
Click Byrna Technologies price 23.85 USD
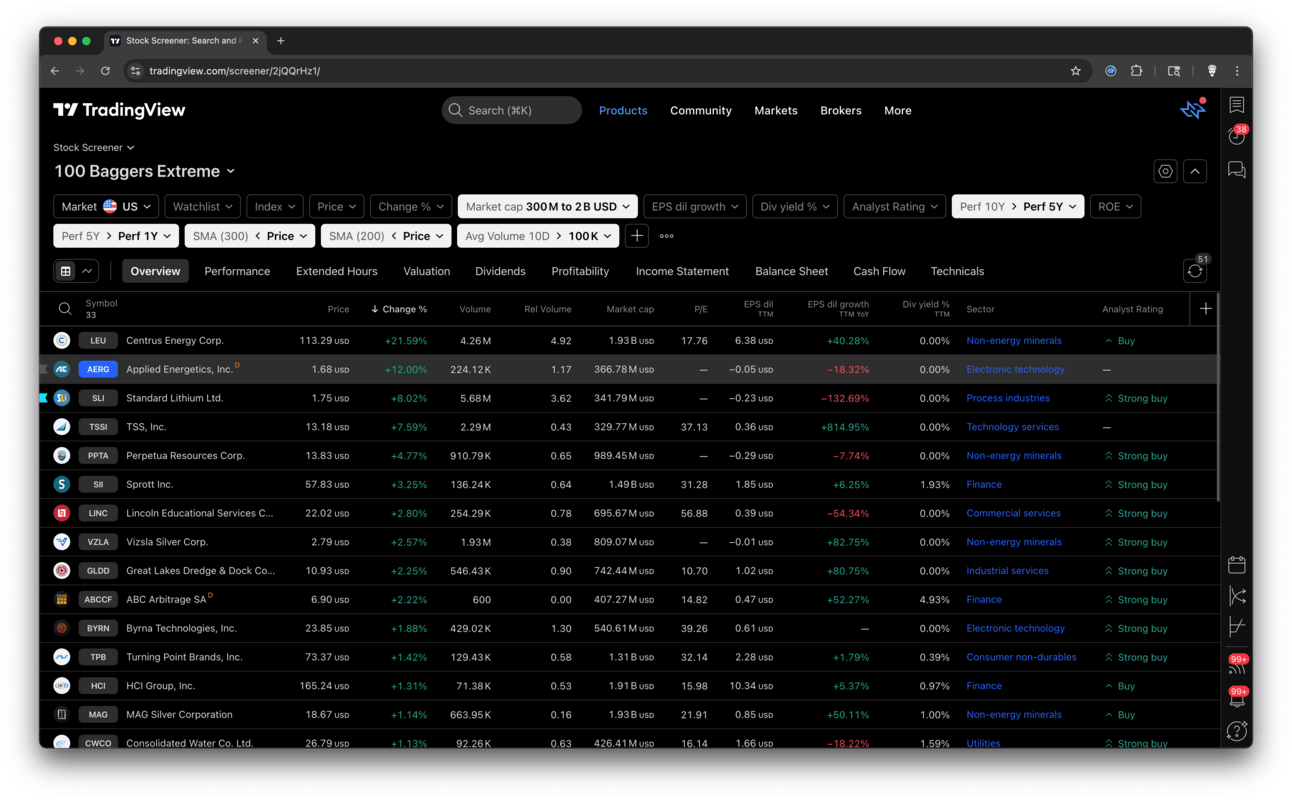(x=327, y=629)
